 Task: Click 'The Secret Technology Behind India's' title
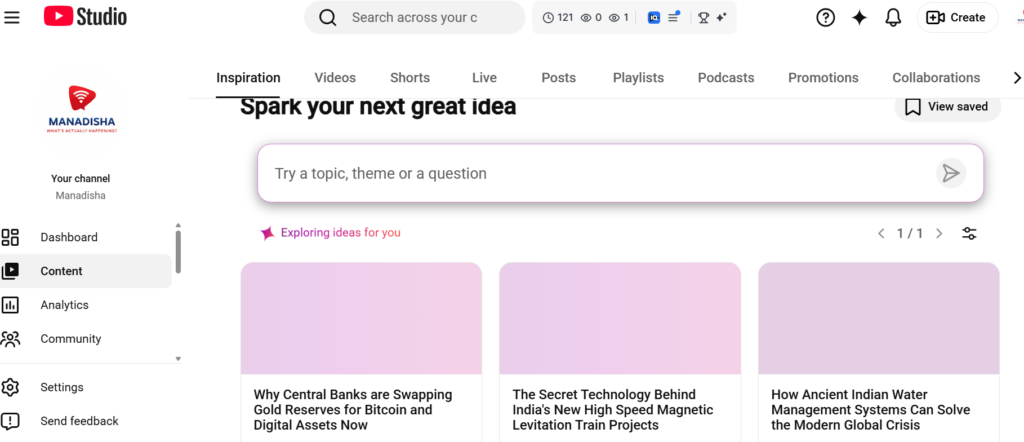(x=613, y=409)
